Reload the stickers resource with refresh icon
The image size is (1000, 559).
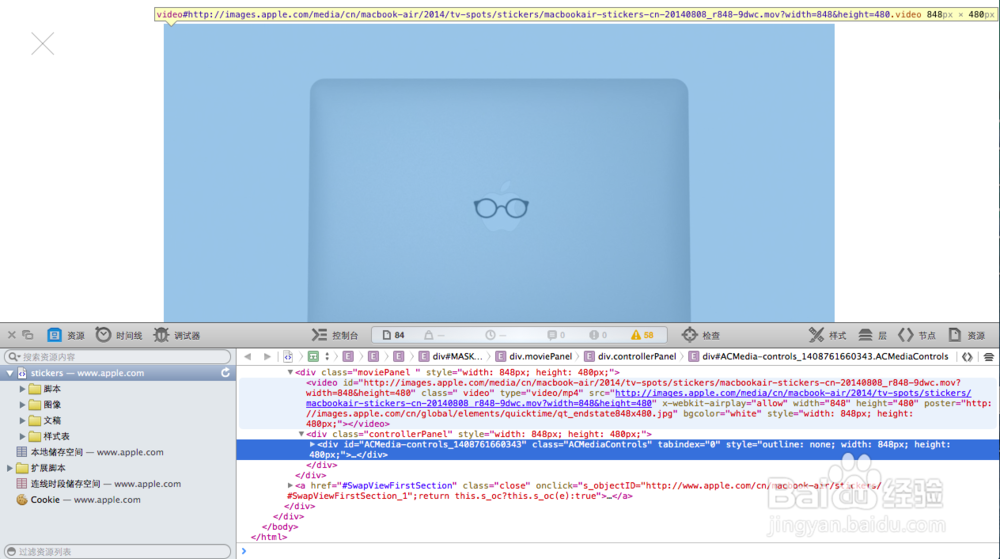225,373
